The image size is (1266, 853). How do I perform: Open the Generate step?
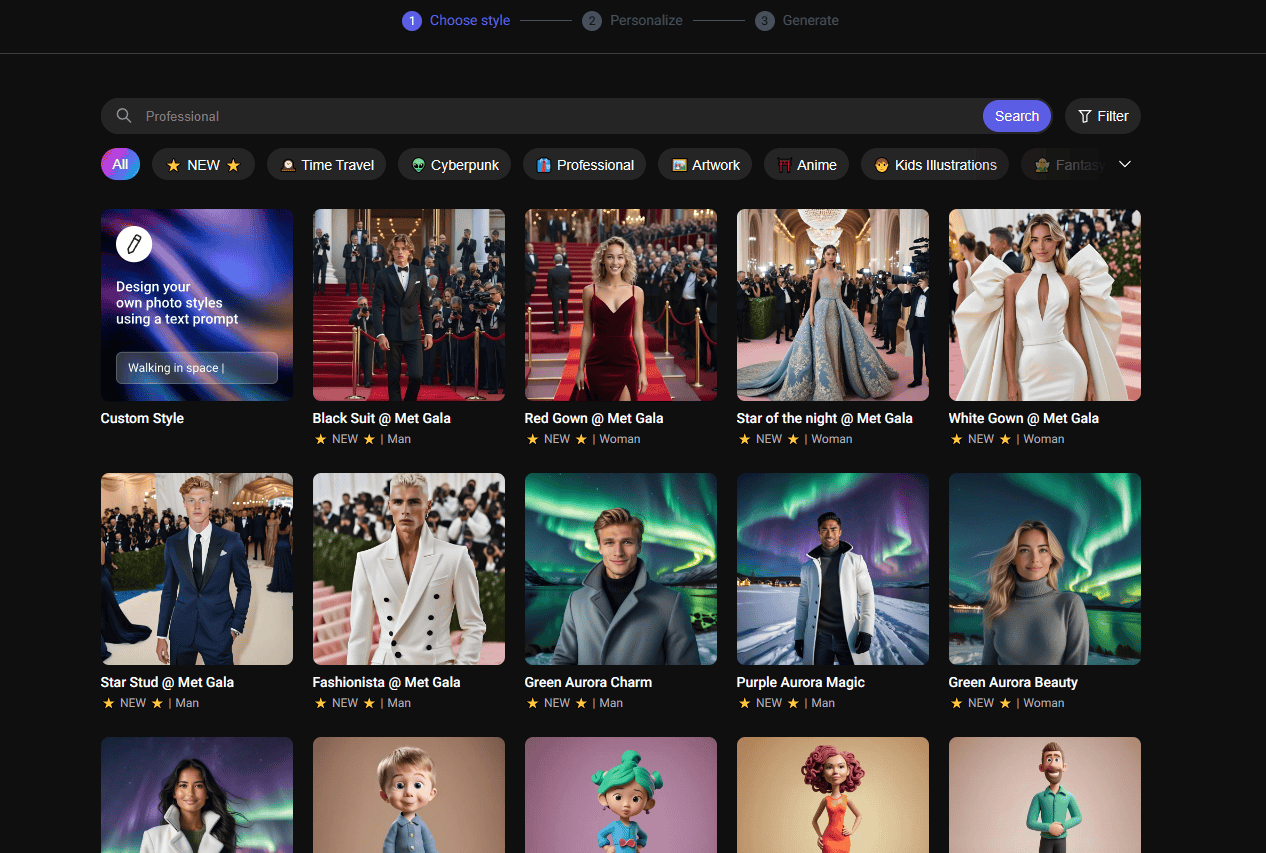pos(797,20)
